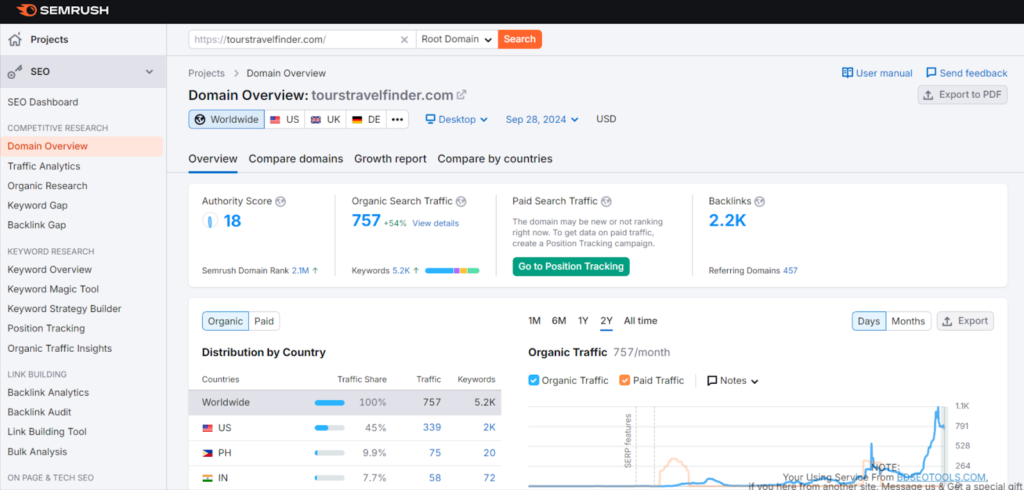This screenshot has height=490, width=1024.
Task: Open Overview tab
Action: [213, 159]
